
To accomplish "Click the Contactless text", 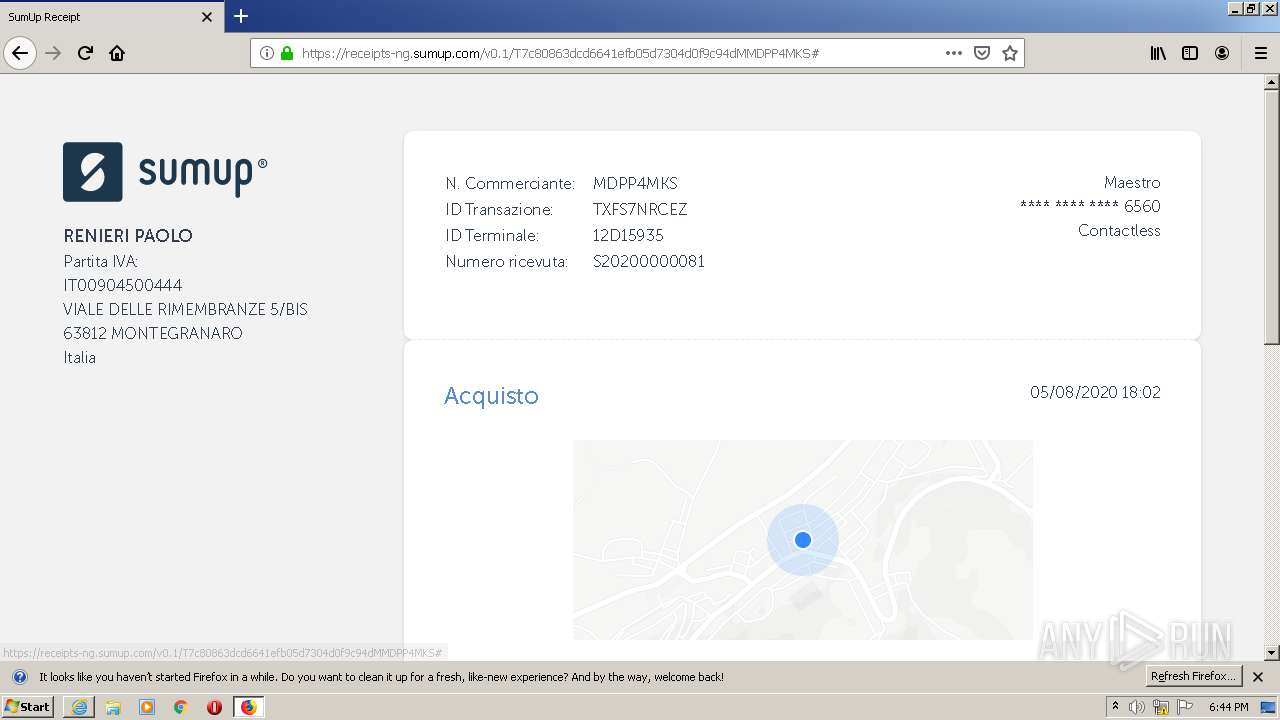I will pos(1119,231).
